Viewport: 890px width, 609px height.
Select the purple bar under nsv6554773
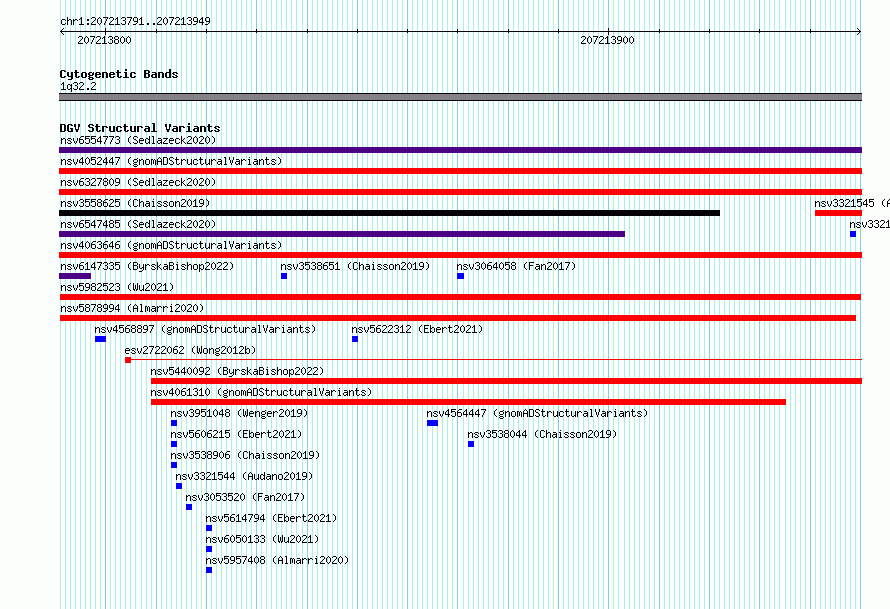click(x=460, y=150)
